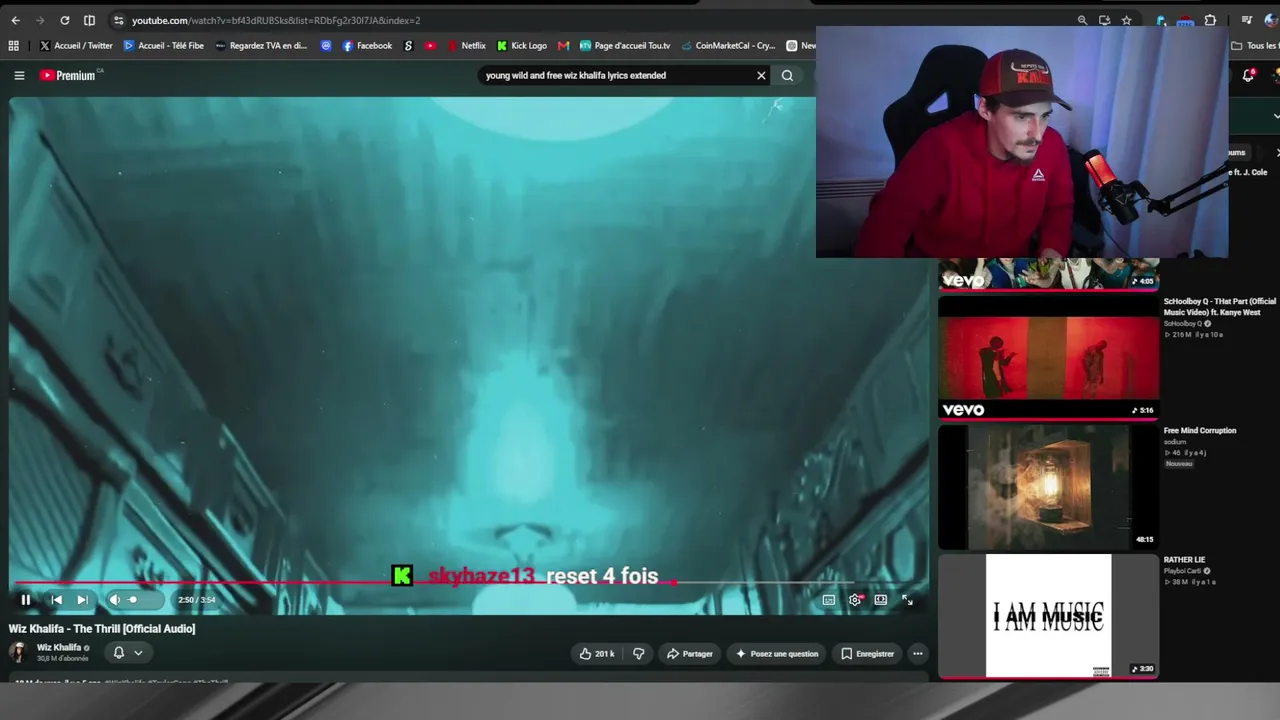Open the Accueil / Twitter bookmark
The height and width of the screenshot is (720, 1280).
tap(76, 45)
